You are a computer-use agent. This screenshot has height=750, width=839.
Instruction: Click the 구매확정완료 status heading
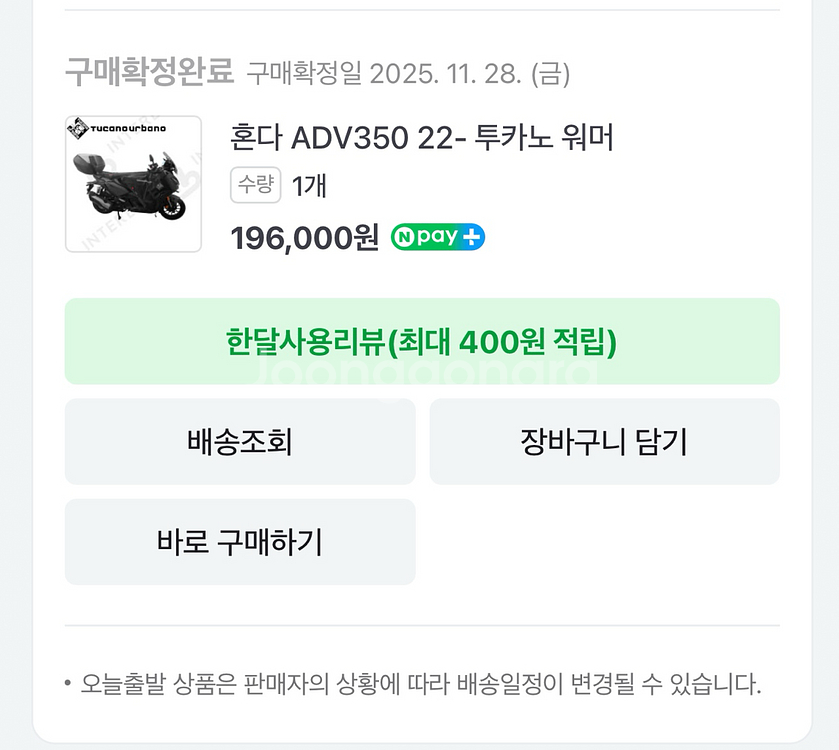pos(149,72)
